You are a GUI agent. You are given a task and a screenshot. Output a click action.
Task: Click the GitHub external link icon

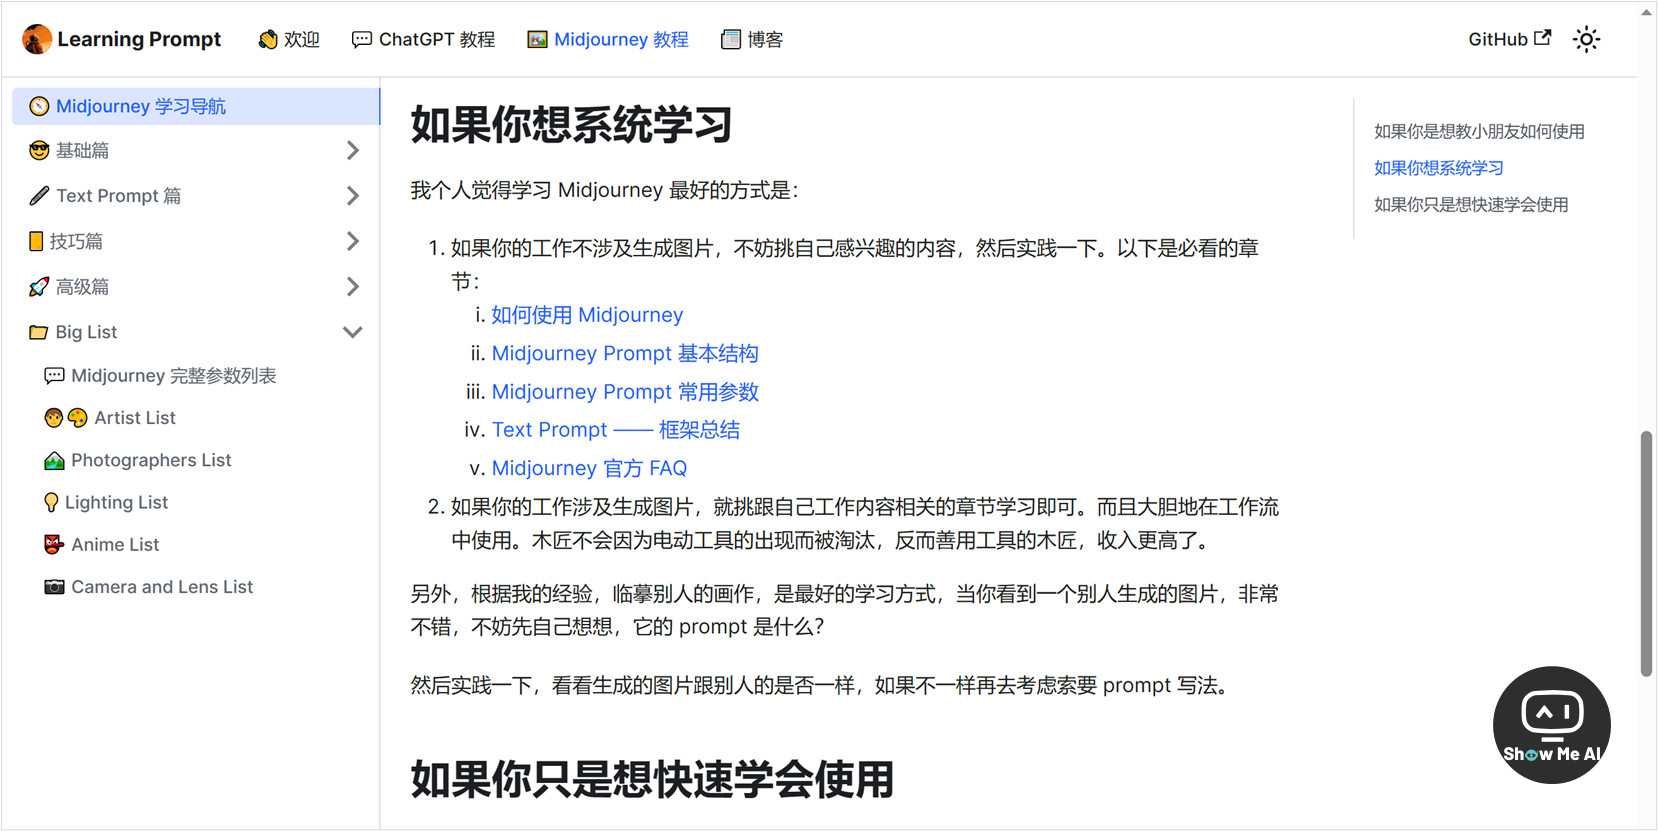[x=1543, y=38]
